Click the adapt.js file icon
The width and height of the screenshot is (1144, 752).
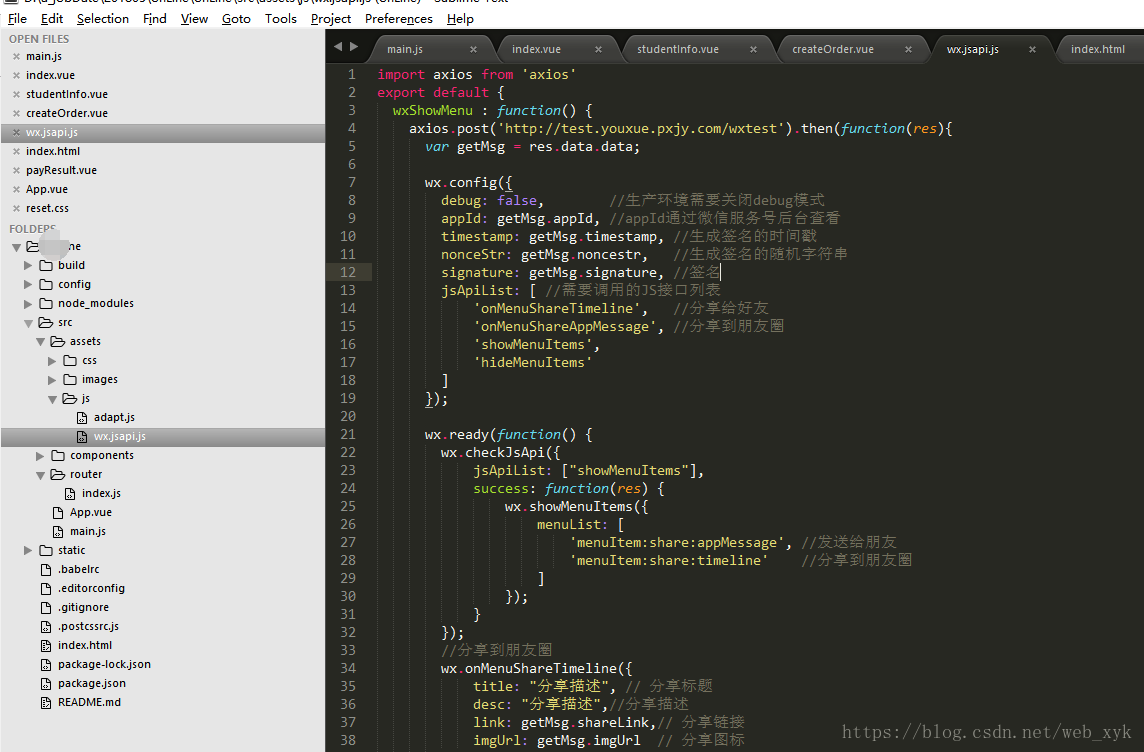click(x=82, y=417)
